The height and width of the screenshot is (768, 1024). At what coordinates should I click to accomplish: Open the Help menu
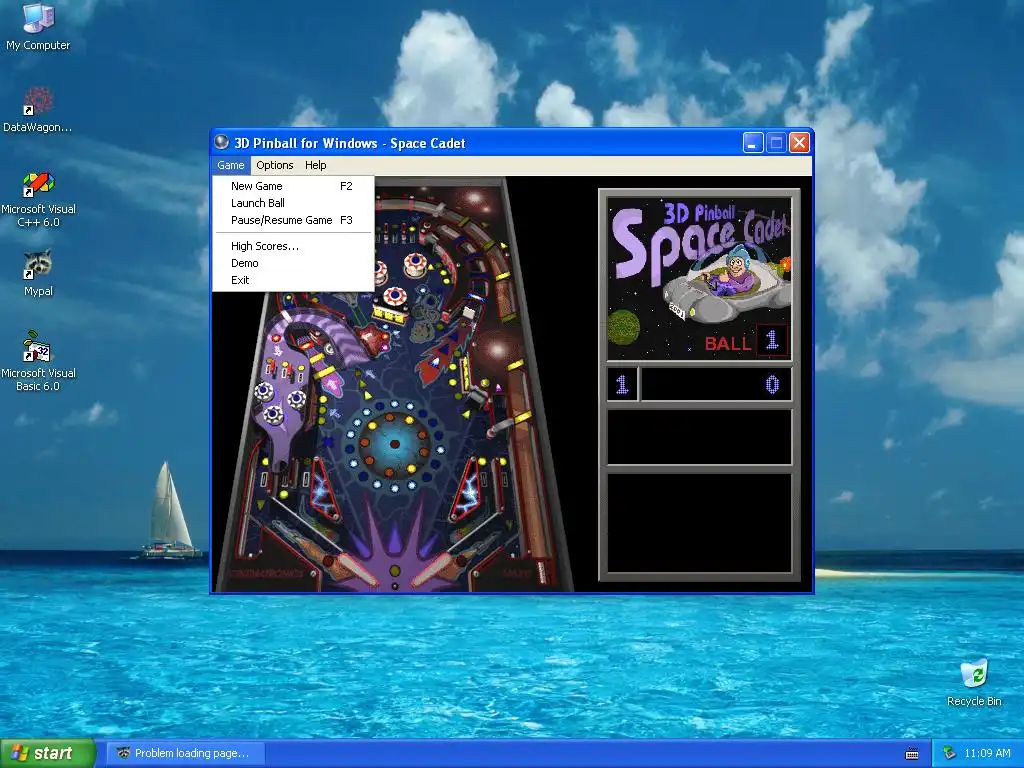click(315, 165)
